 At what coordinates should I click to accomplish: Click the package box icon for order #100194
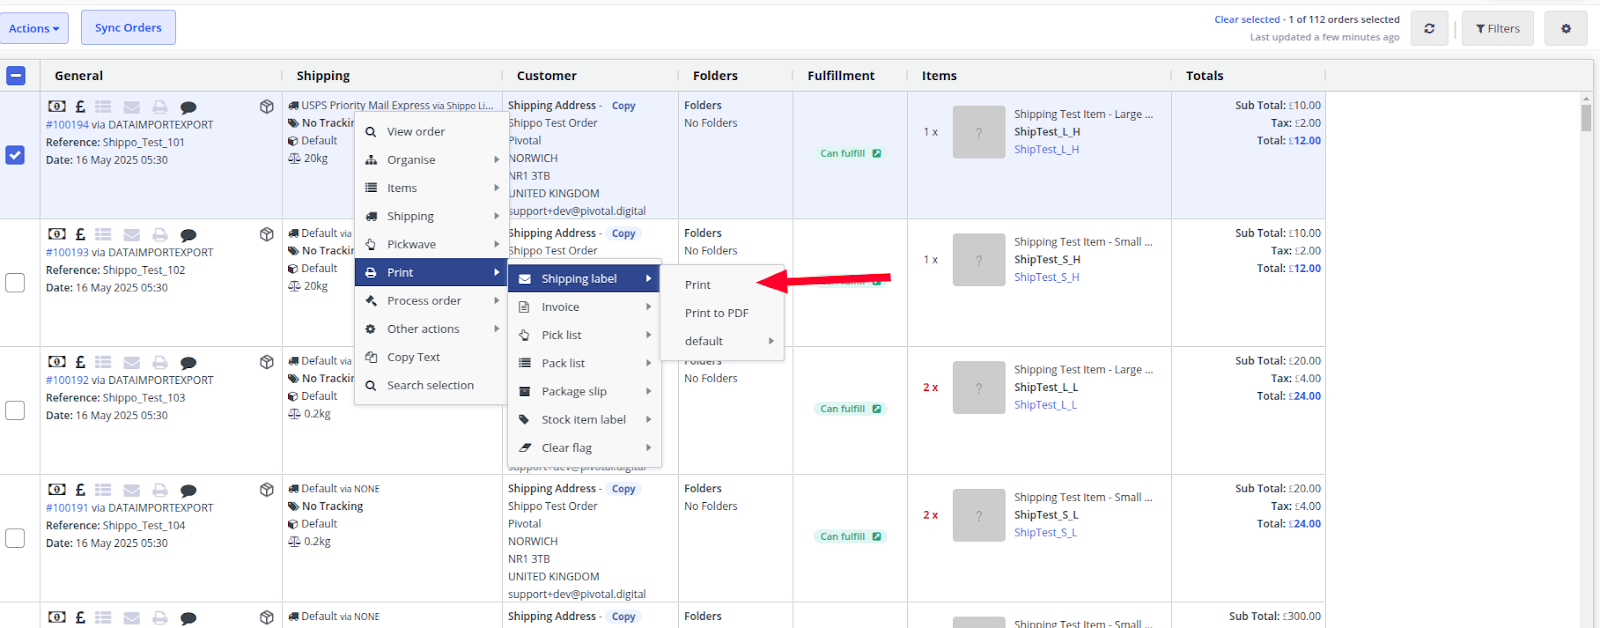[x=267, y=106]
